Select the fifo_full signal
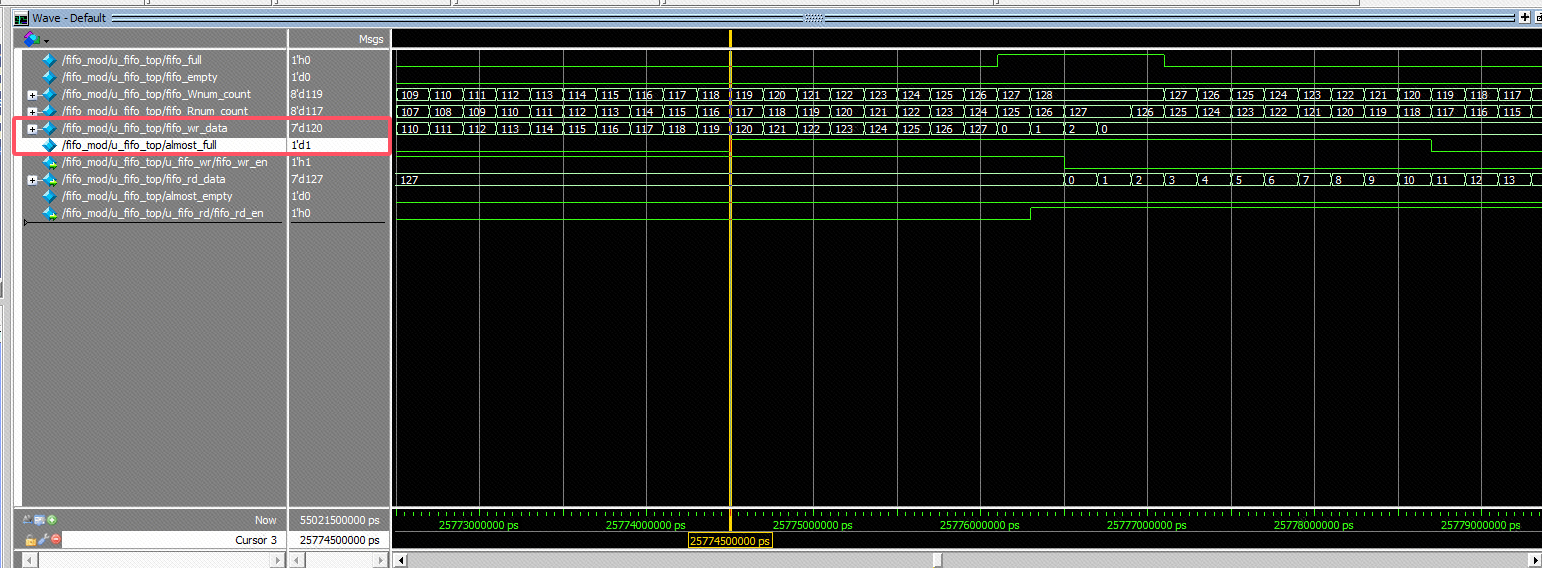The width and height of the screenshot is (1542, 568). click(132, 60)
